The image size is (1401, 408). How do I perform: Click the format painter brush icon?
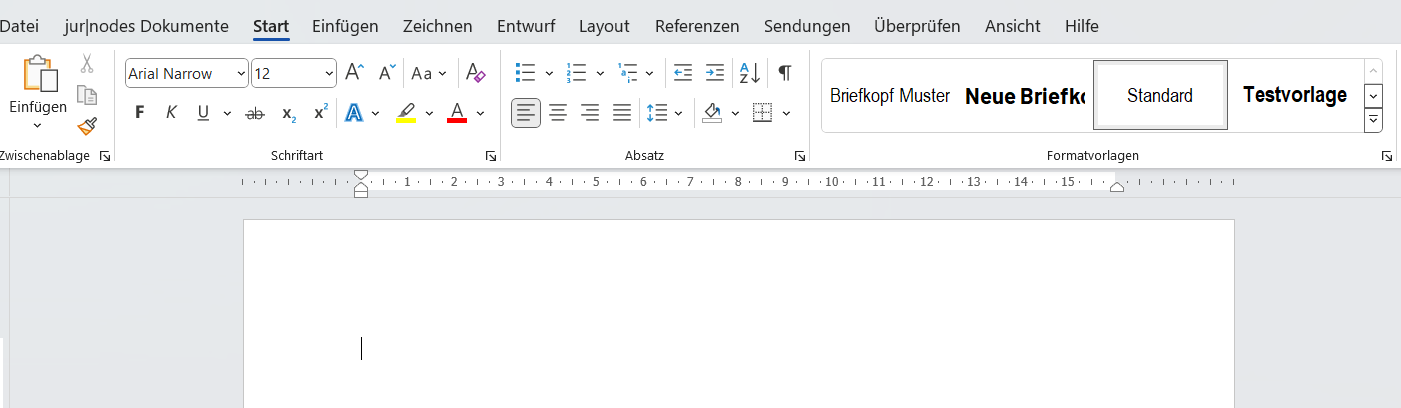(87, 127)
